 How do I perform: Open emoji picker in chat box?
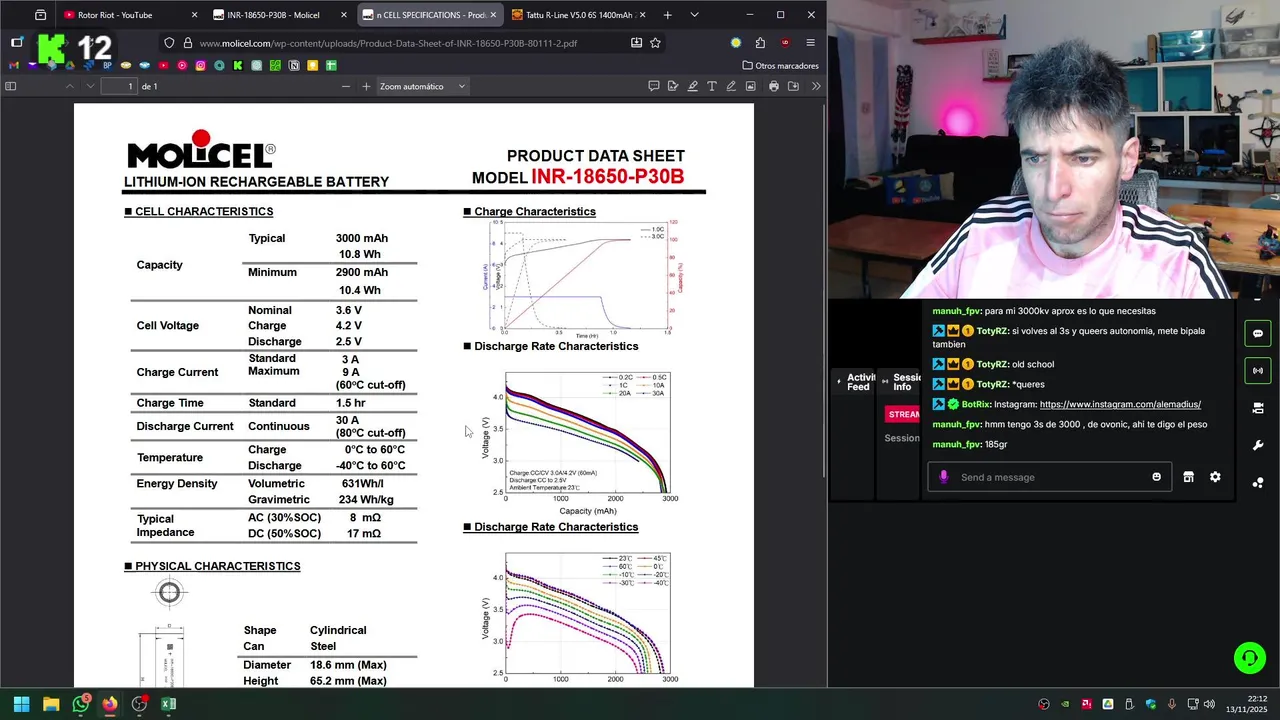(1157, 477)
